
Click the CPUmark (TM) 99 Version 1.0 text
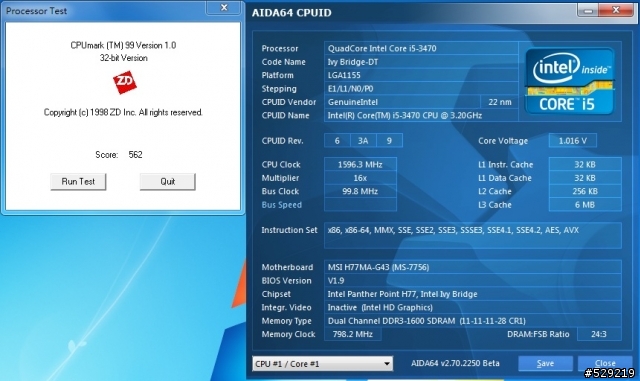tap(123, 45)
